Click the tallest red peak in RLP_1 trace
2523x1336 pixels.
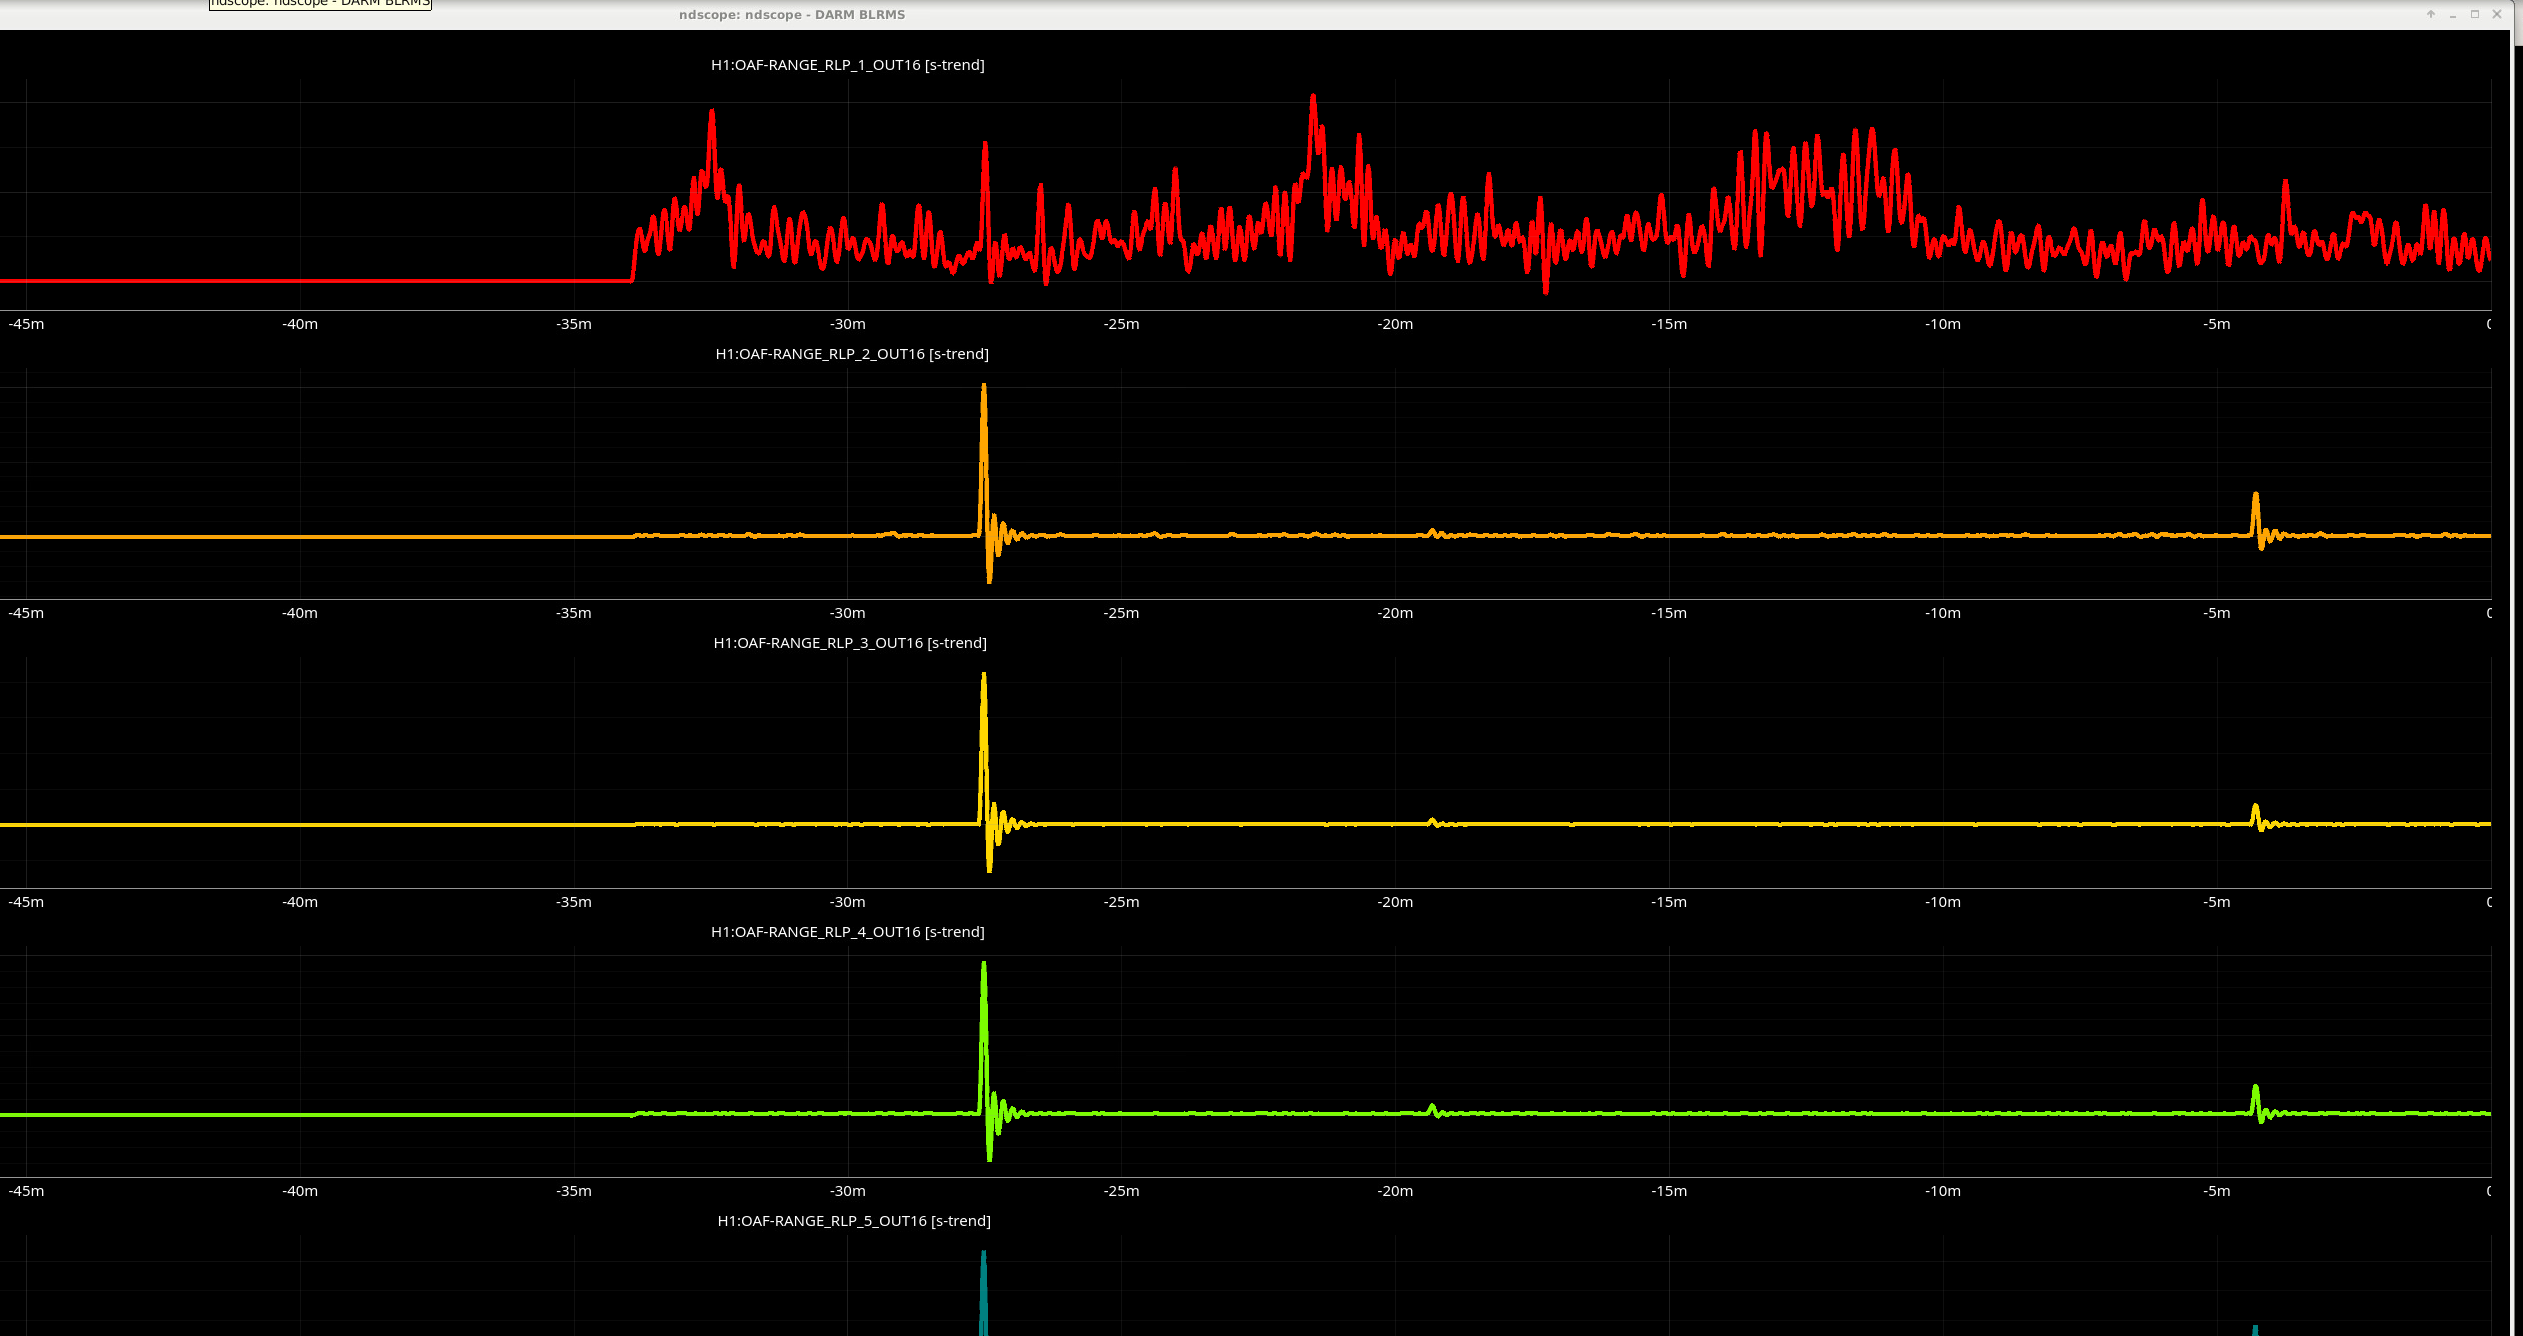click(1313, 98)
